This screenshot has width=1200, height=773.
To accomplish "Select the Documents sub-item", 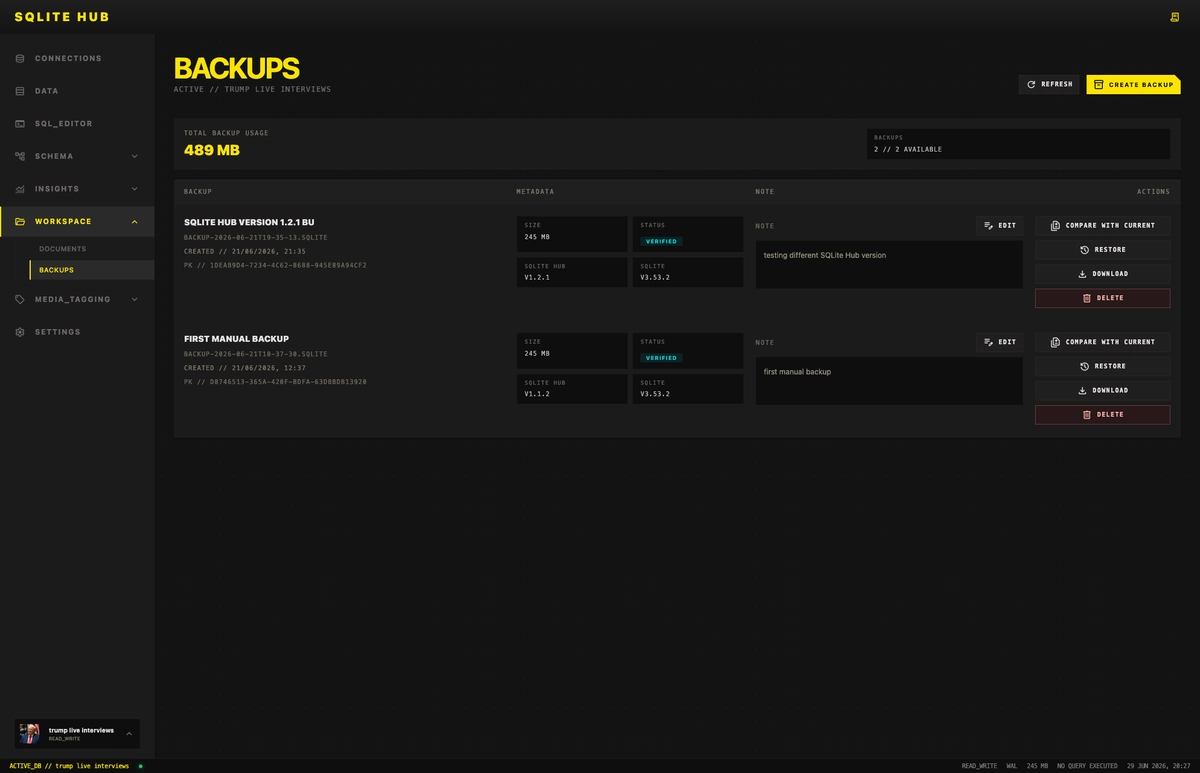I will (x=92, y=249).
